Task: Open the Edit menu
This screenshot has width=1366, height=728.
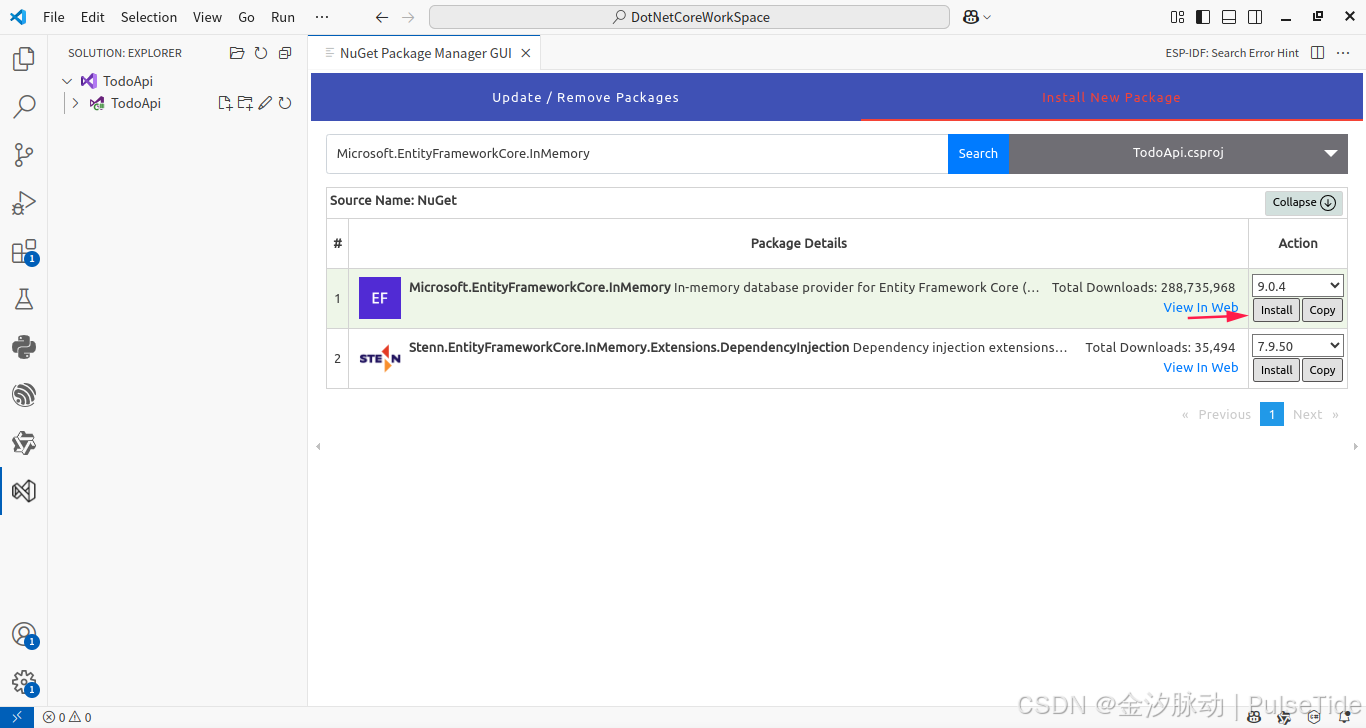Action: (x=93, y=17)
